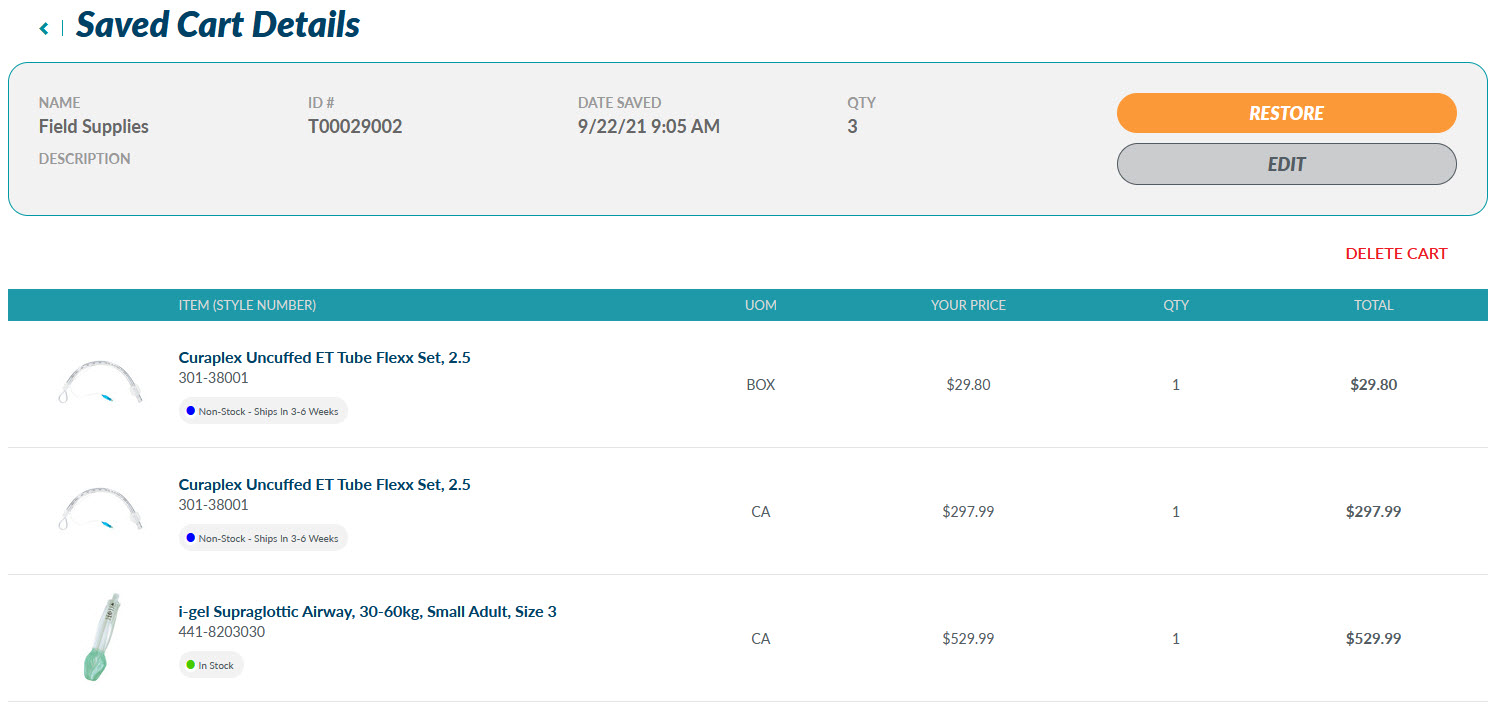Open first Curaplex ET Tube thumbnail image
This screenshot has height=724, width=1497.
pyautogui.click(x=100, y=384)
